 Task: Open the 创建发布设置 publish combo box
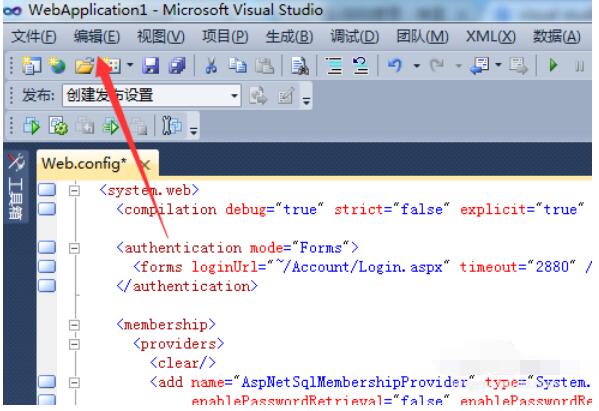click(x=152, y=95)
